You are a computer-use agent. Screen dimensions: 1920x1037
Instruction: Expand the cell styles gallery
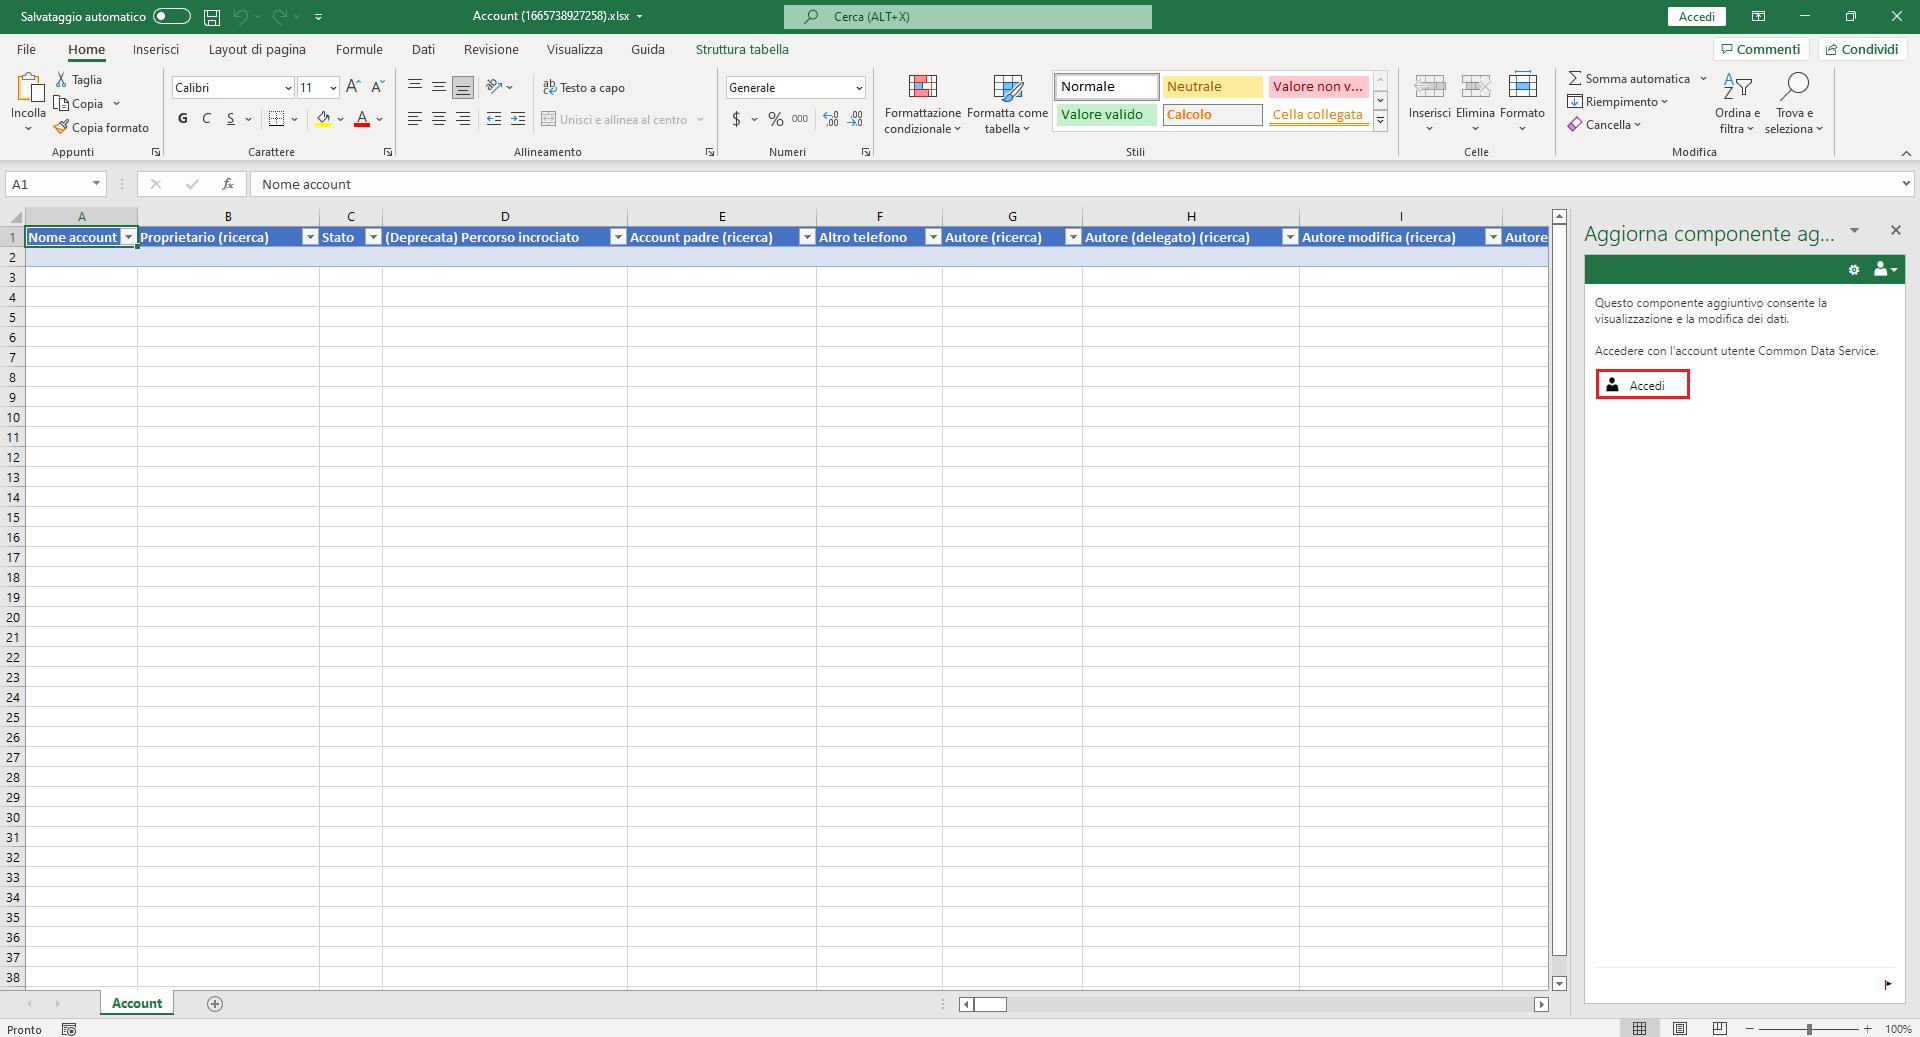tap(1380, 121)
